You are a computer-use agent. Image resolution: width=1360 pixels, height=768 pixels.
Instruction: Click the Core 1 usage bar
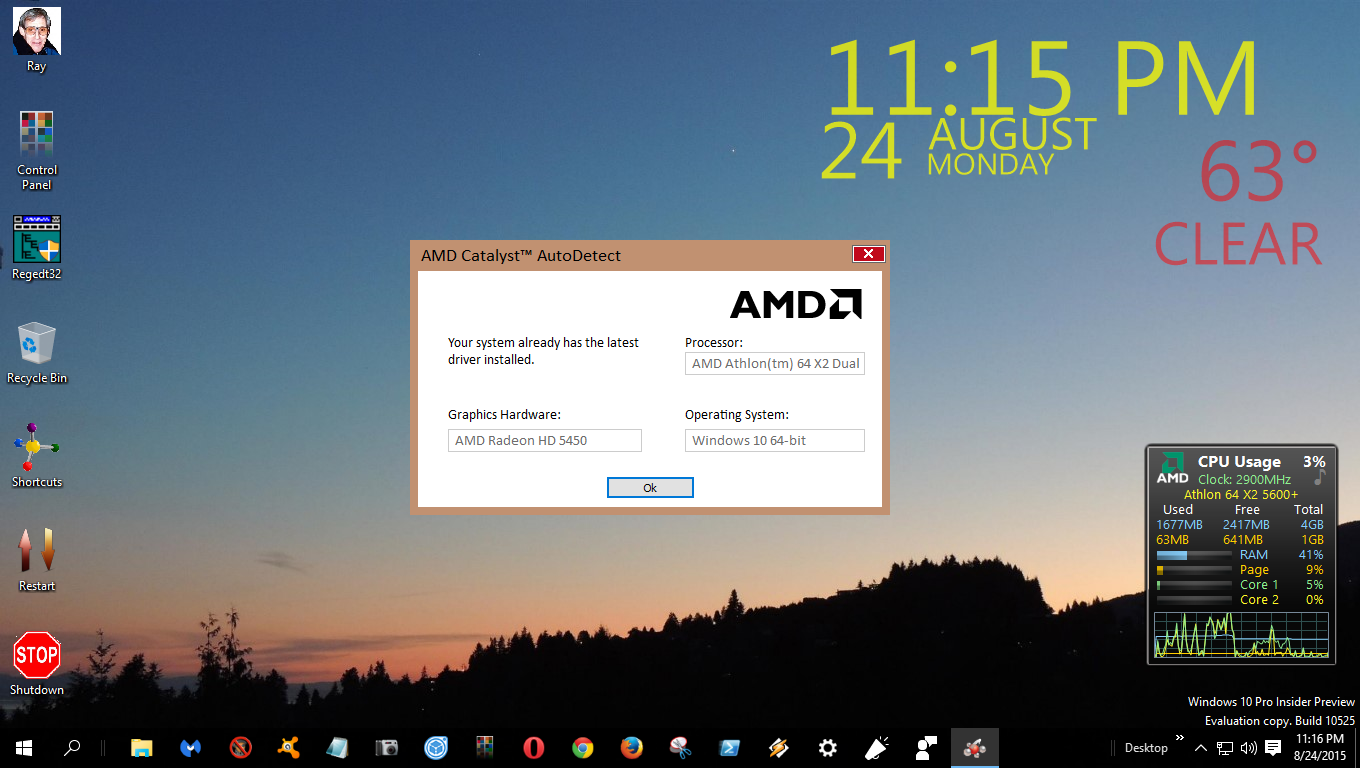[1194, 585]
